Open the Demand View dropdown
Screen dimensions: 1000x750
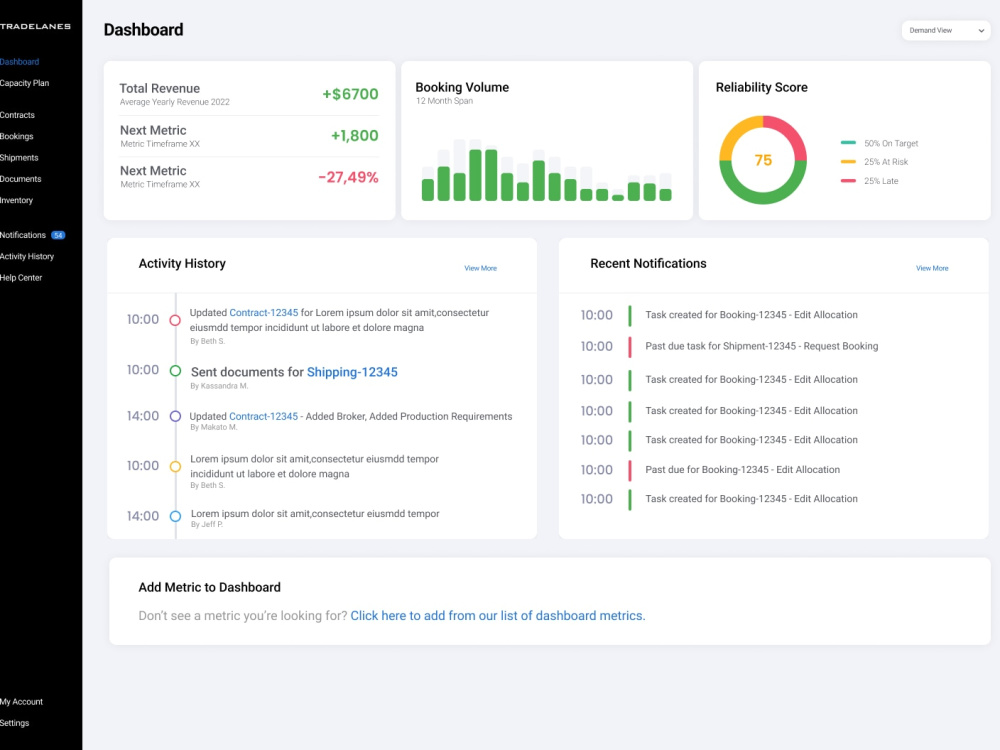(x=945, y=30)
